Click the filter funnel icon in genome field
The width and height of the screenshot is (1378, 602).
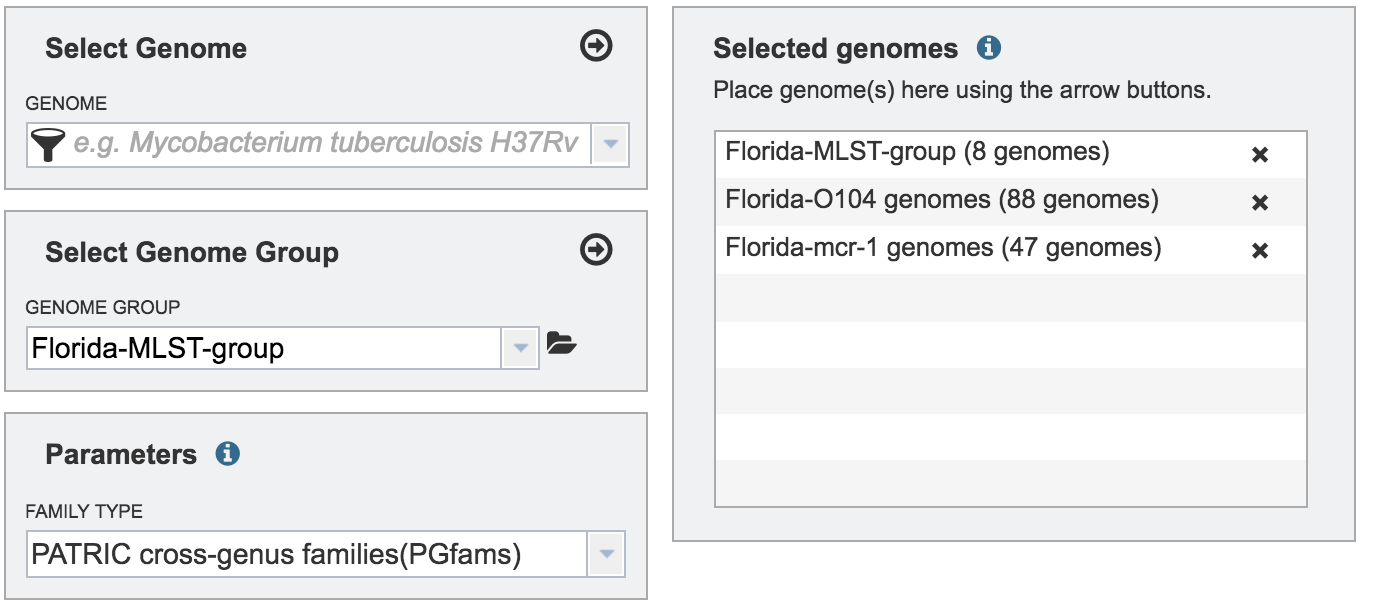[x=46, y=145]
